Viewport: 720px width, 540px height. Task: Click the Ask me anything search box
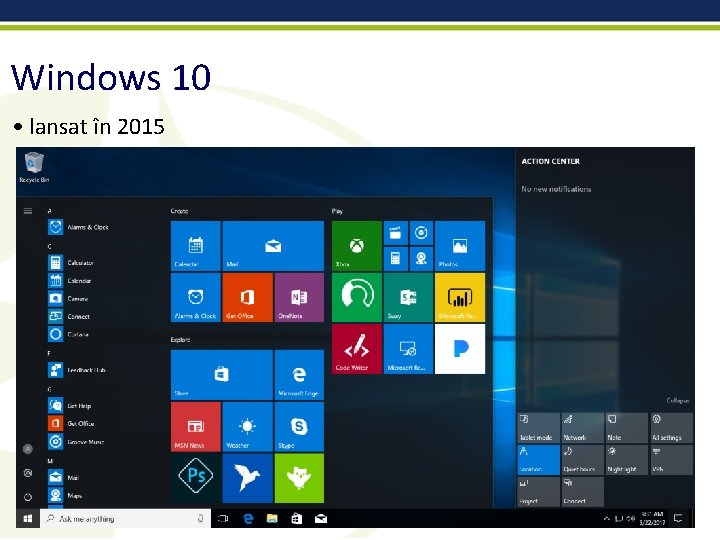click(125, 518)
